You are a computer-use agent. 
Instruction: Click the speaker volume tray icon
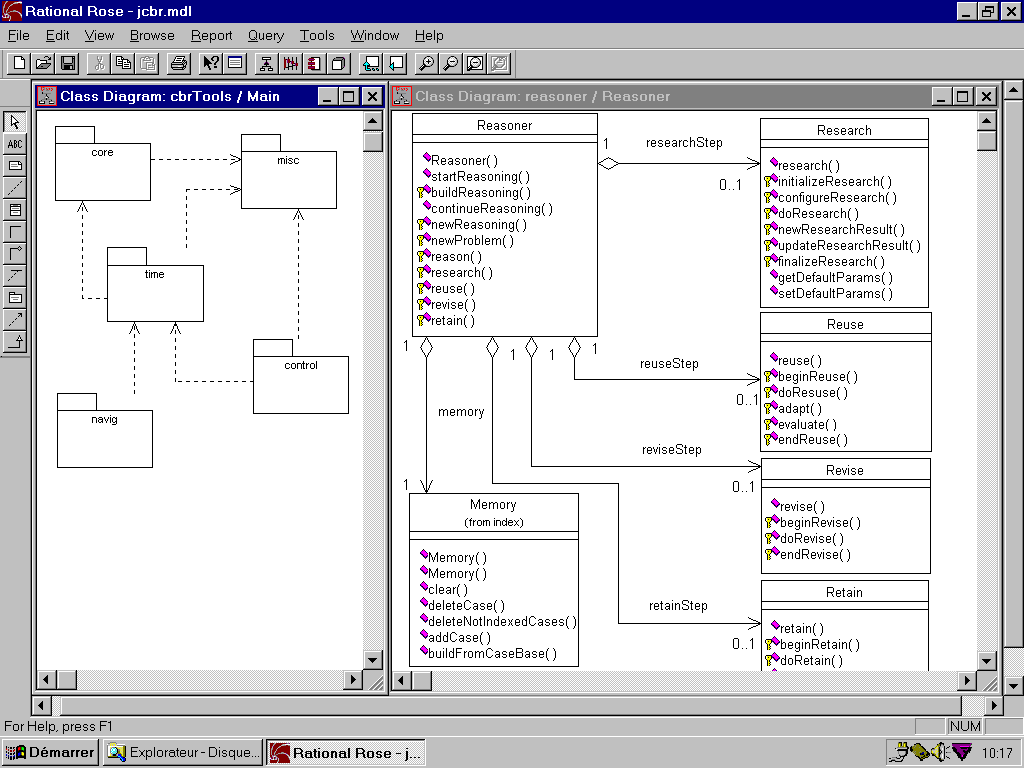pos(939,752)
